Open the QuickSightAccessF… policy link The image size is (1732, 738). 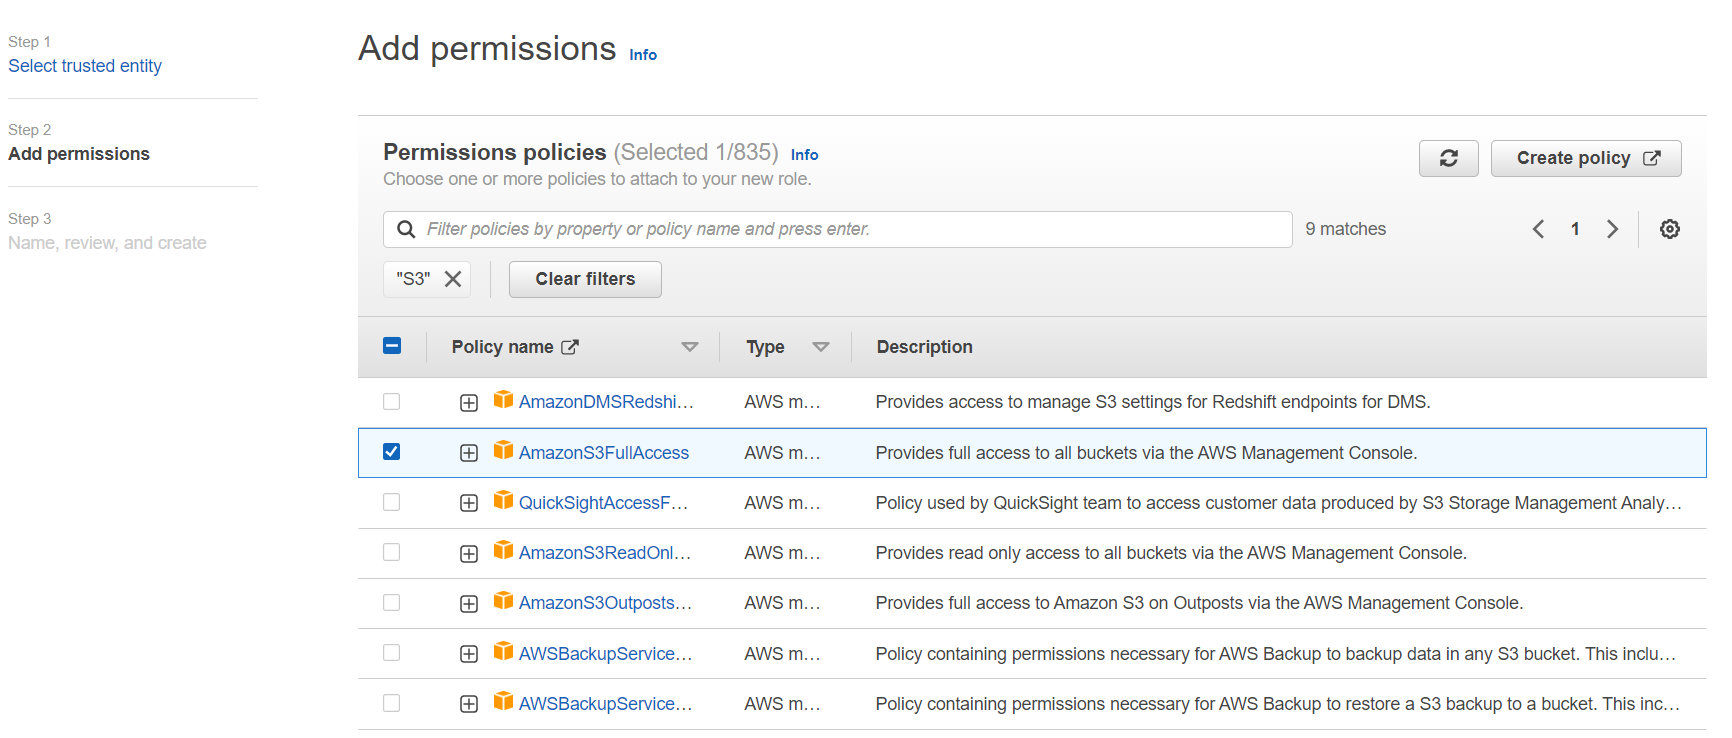[x=603, y=503]
